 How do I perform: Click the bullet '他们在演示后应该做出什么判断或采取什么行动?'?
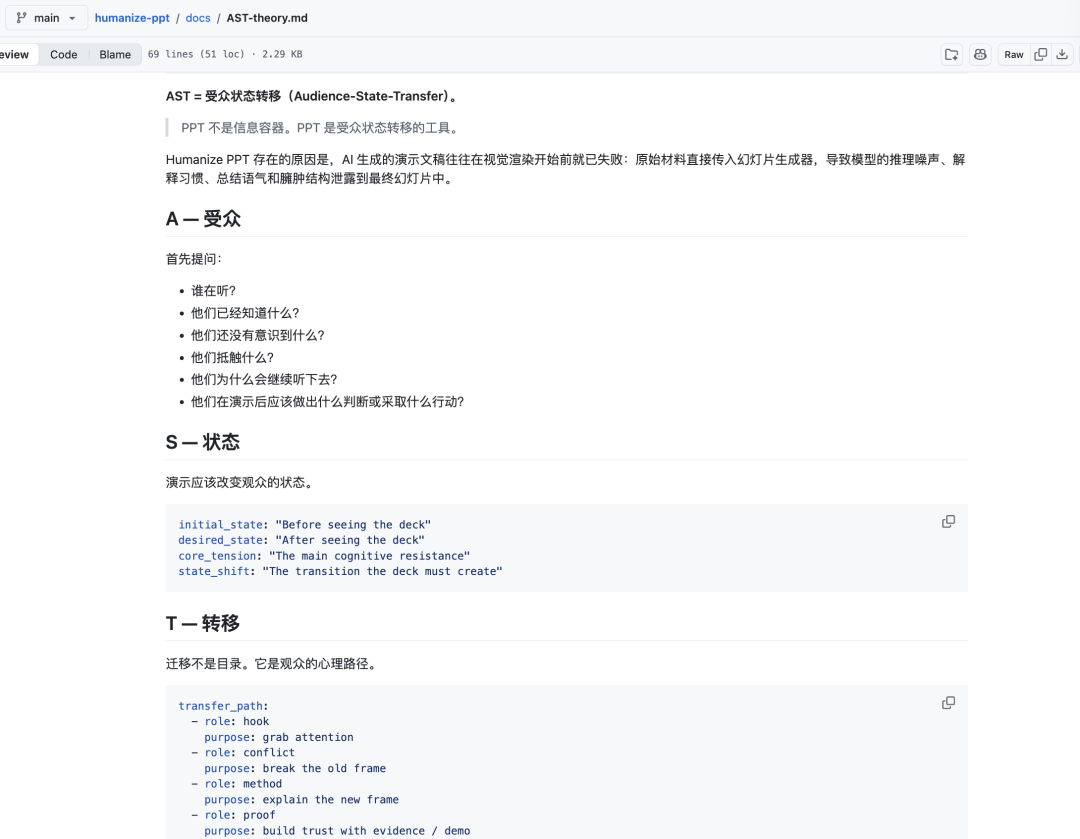pos(327,402)
